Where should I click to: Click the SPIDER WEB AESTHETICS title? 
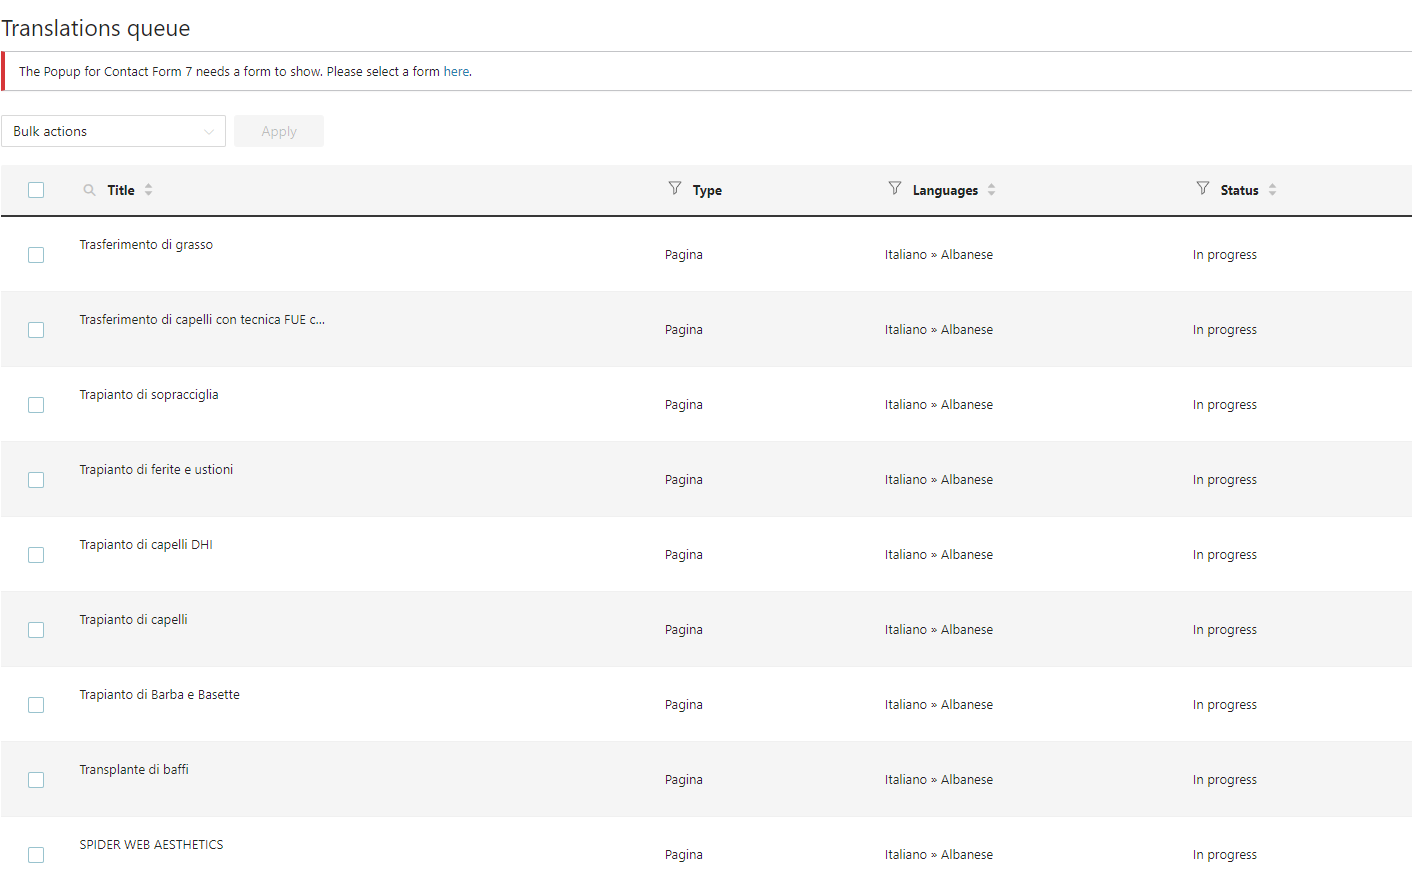pos(151,845)
